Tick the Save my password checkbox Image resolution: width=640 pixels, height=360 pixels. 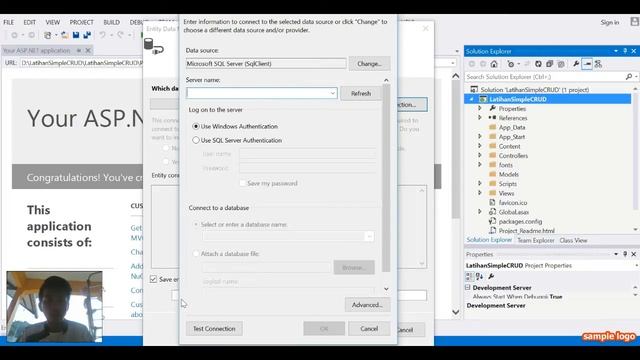pyautogui.click(x=242, y=183)
